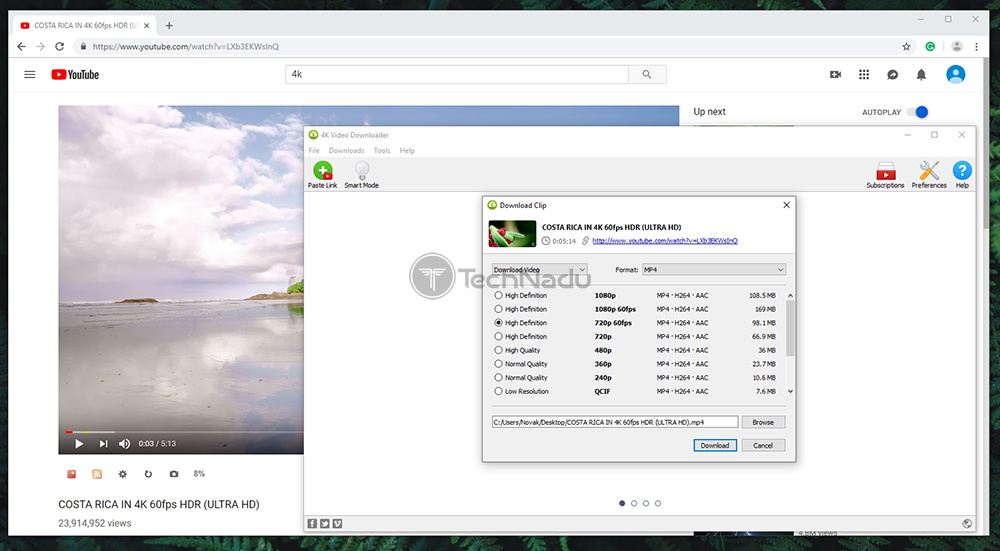Viewport: 1000px width, 551px height.
Task: Click the RSS feed icon below video
Action: [x=97, y=474]
